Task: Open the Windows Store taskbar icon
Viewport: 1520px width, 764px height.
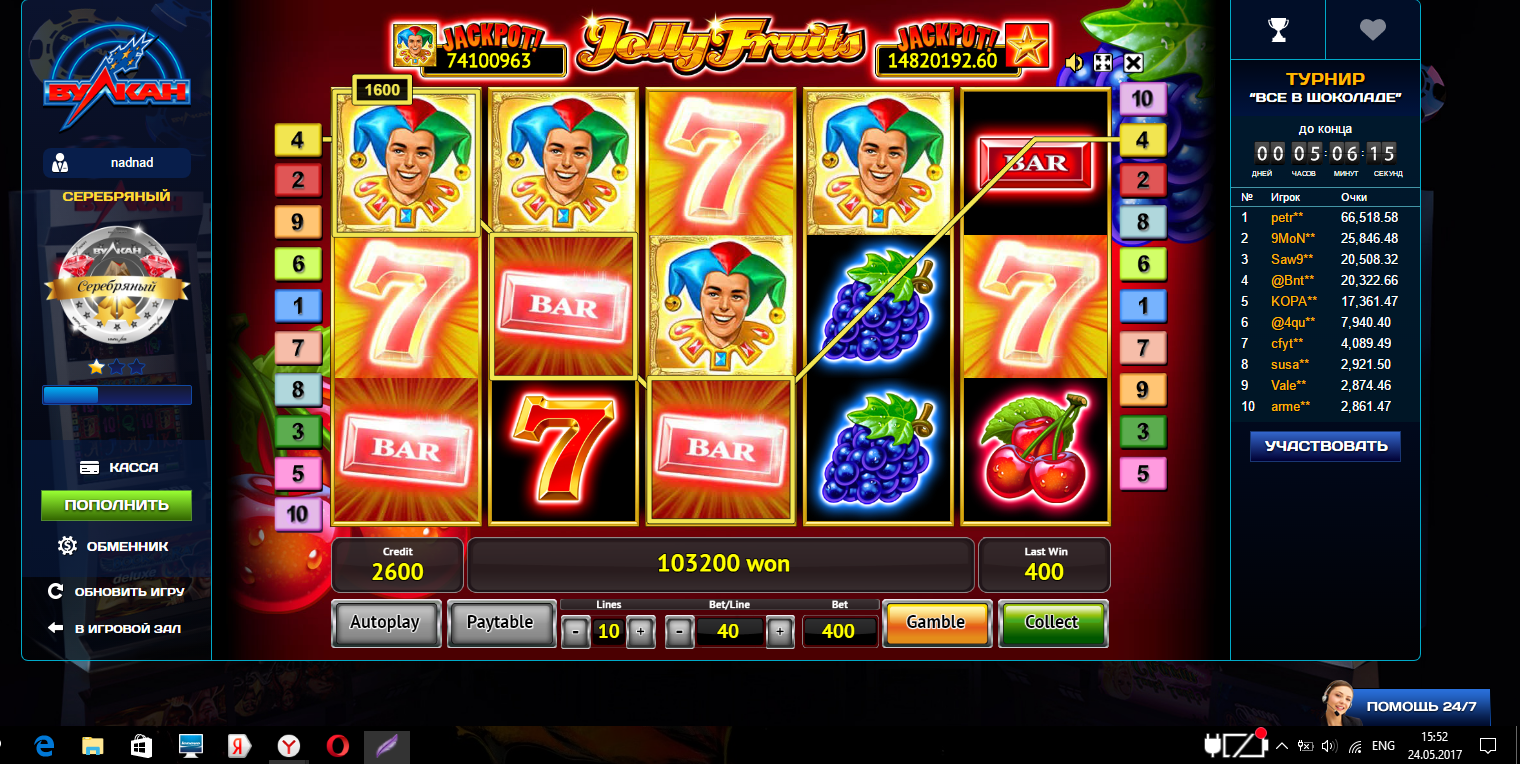Action: click(x=141, y=745)
